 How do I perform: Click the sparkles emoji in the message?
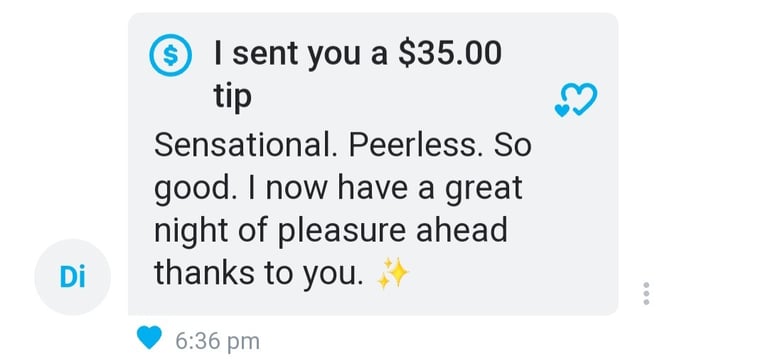[x=392, y=273]
